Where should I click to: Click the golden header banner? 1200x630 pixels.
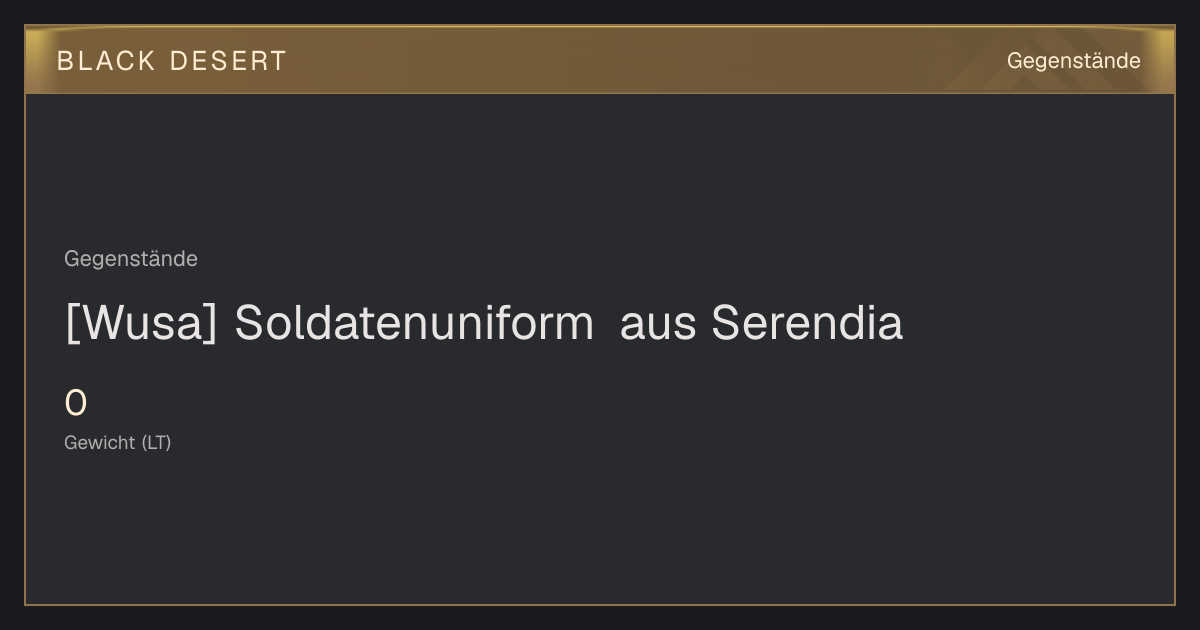point(600,60)
